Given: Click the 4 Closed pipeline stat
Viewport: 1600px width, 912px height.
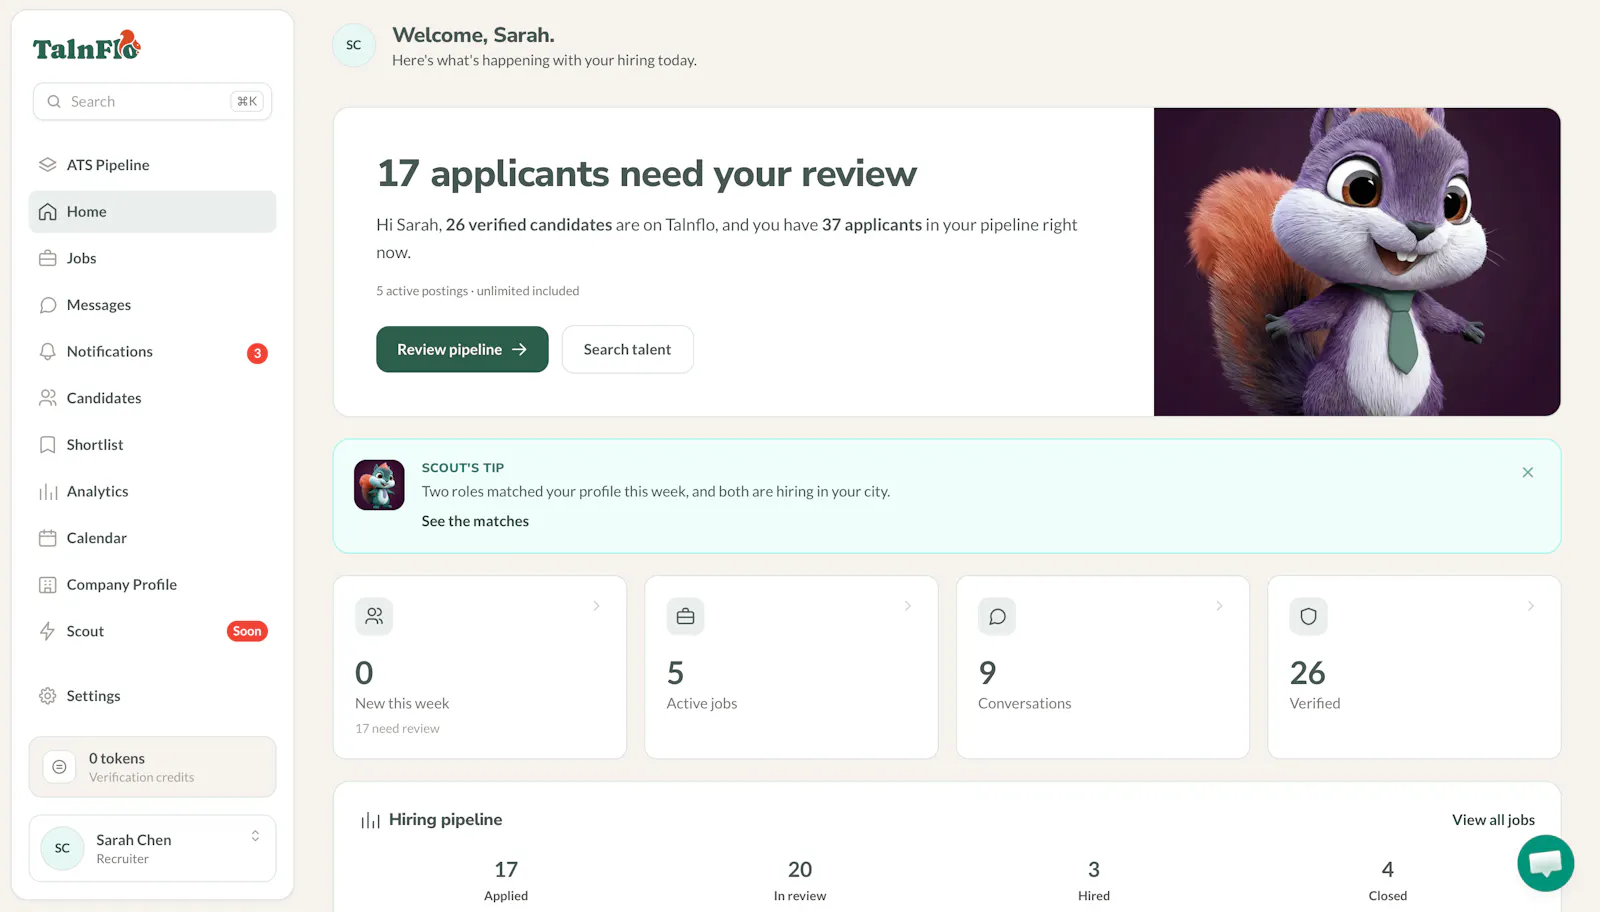Looking at the screenshot, I should (1388, 880).
